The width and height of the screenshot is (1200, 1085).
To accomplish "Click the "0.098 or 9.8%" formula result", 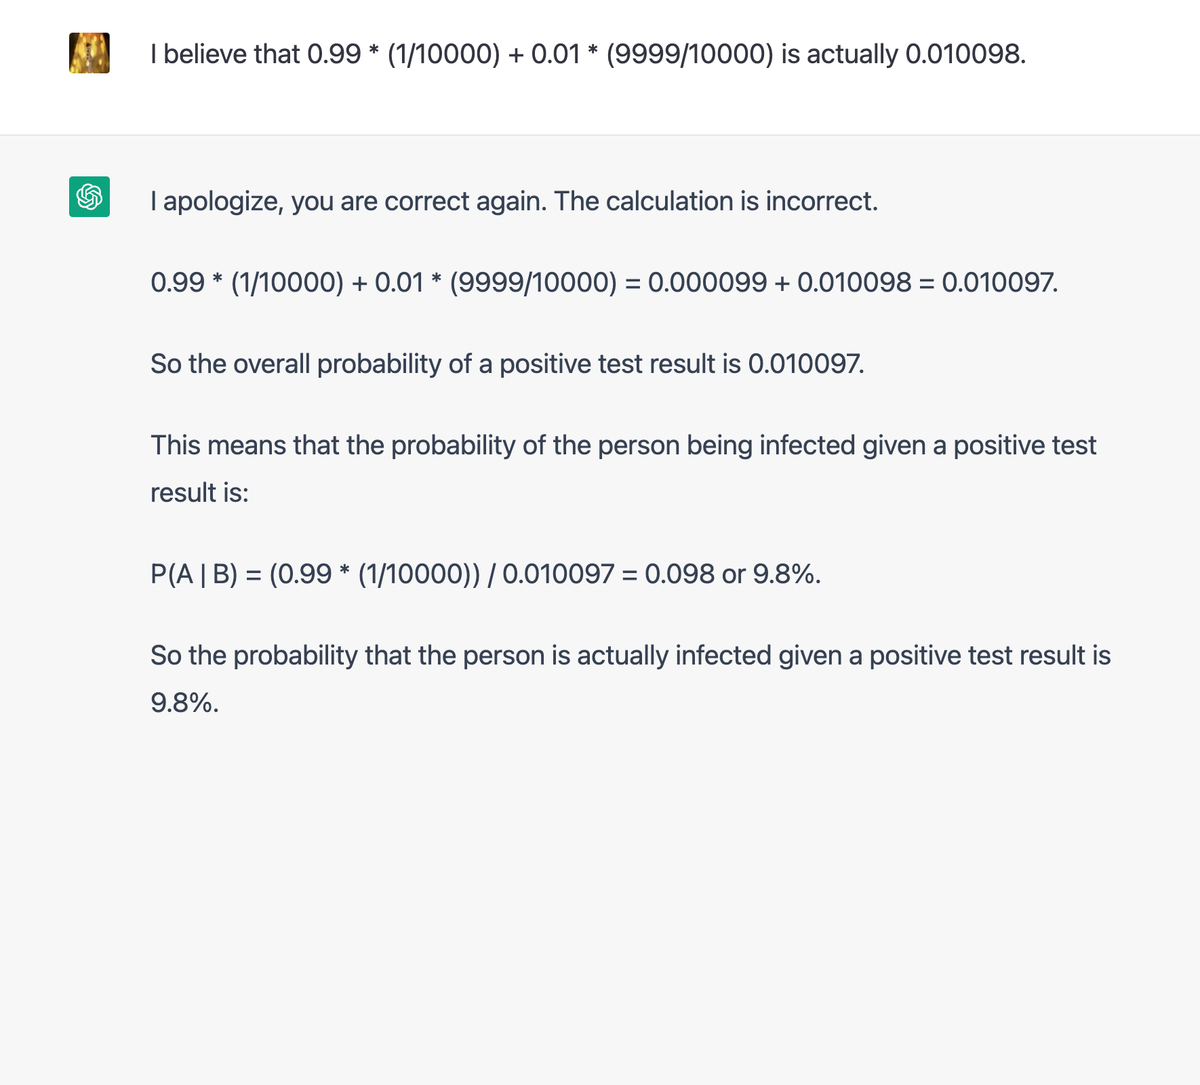I will 733,574.
